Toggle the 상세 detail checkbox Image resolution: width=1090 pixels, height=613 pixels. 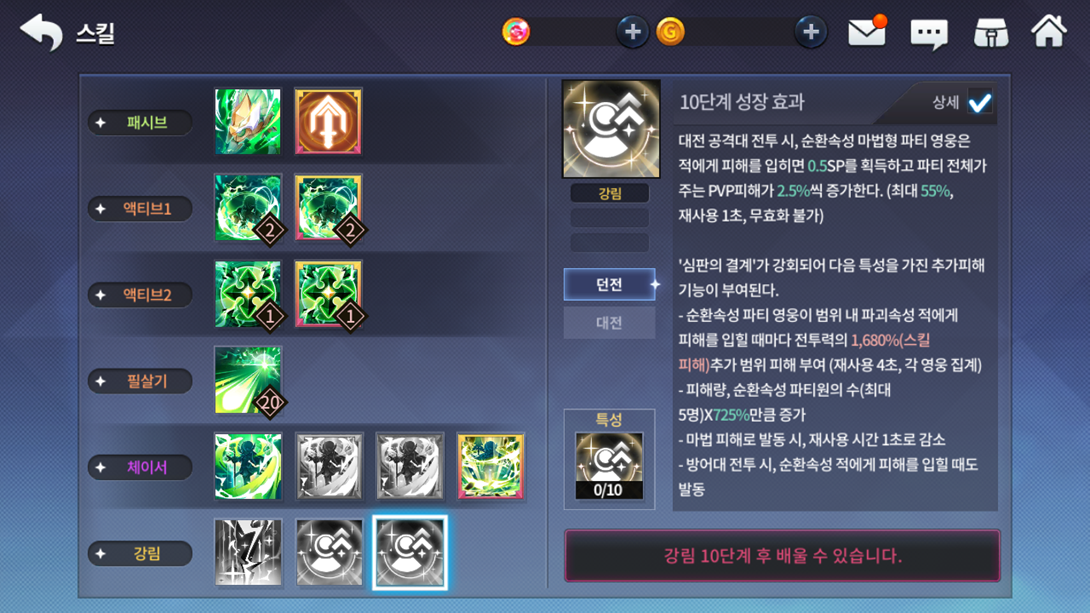click(x=979, y=103)
